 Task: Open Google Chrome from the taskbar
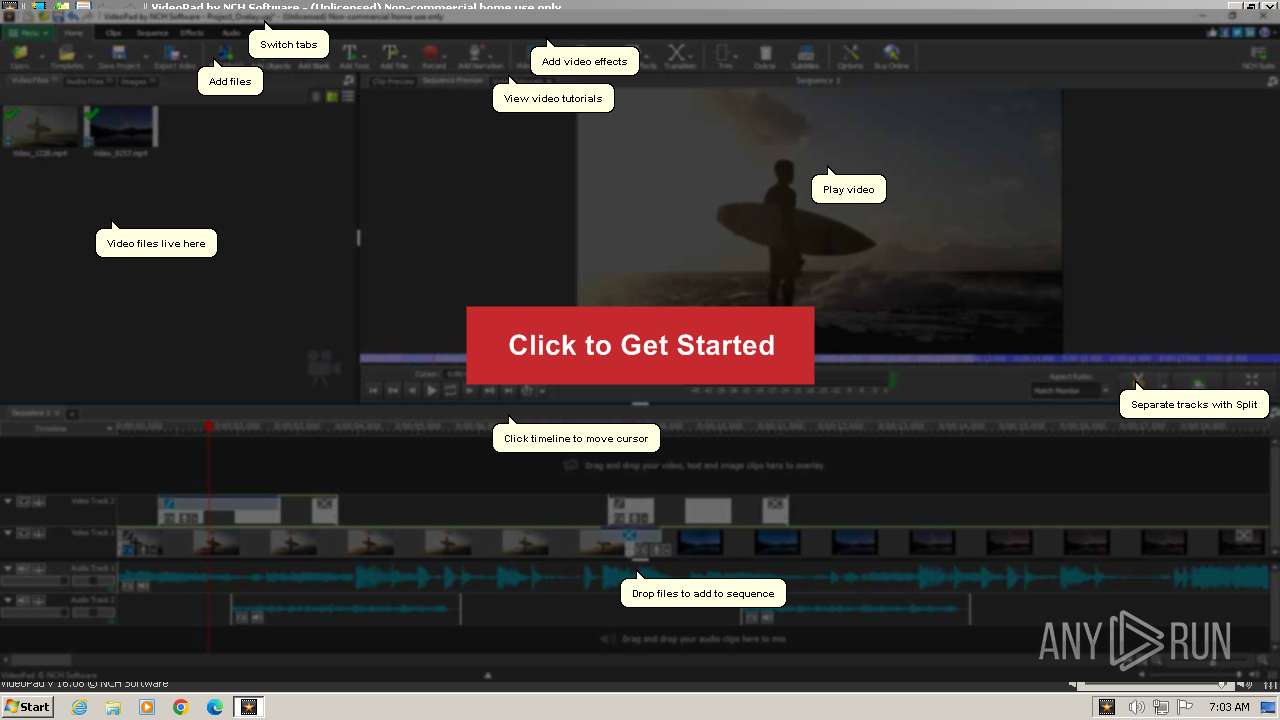click(180, 707)
